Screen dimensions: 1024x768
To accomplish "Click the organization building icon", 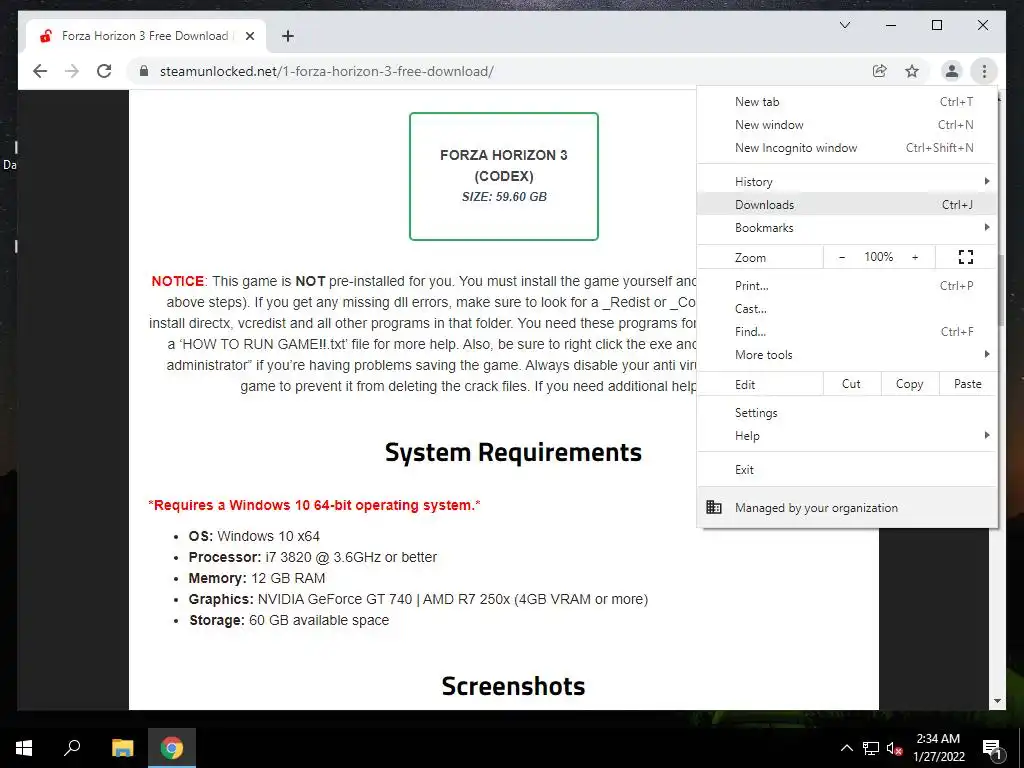I will [x=714, y=507].
